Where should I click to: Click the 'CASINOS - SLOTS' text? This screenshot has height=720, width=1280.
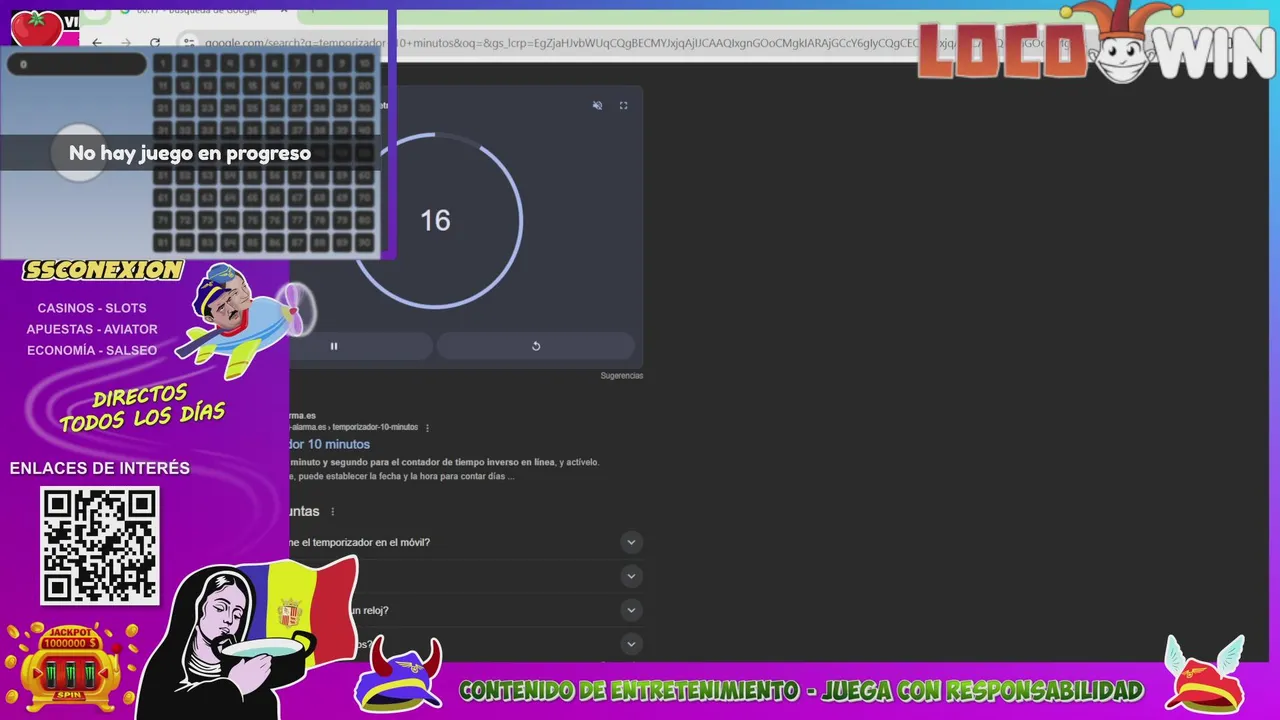click(x=92, y=308)
